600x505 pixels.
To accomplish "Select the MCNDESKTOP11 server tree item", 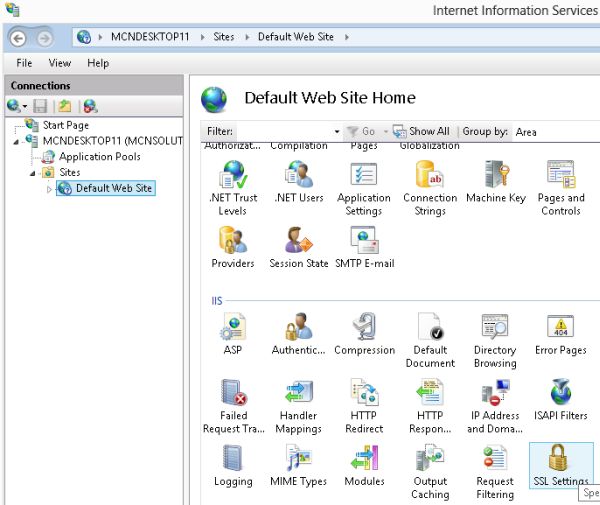I will tap(113, 141).
